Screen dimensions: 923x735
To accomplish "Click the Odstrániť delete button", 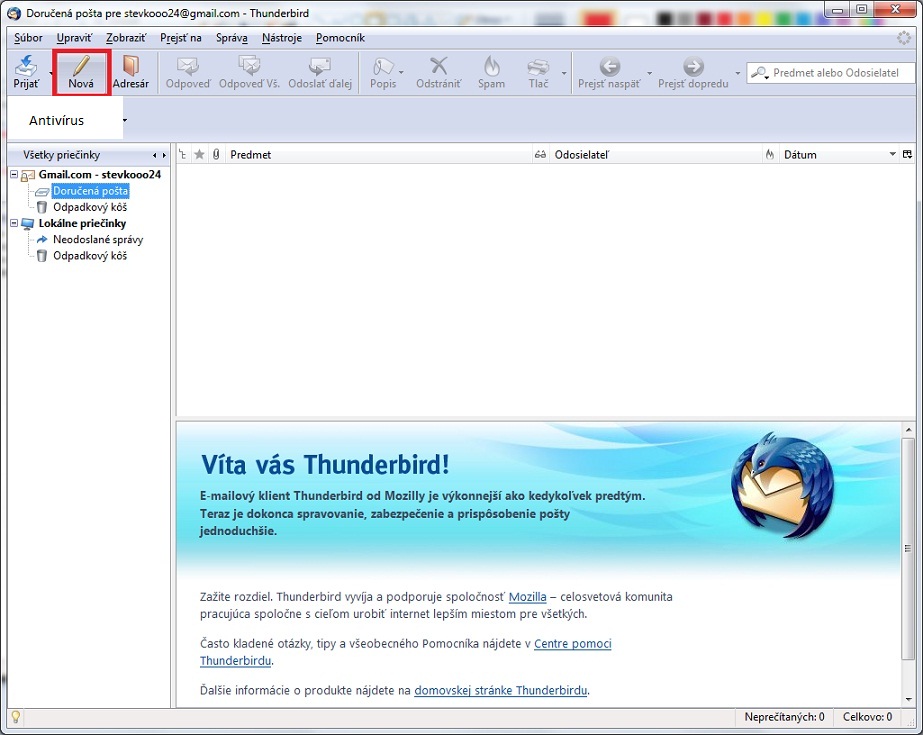I will tap(439, 72).
